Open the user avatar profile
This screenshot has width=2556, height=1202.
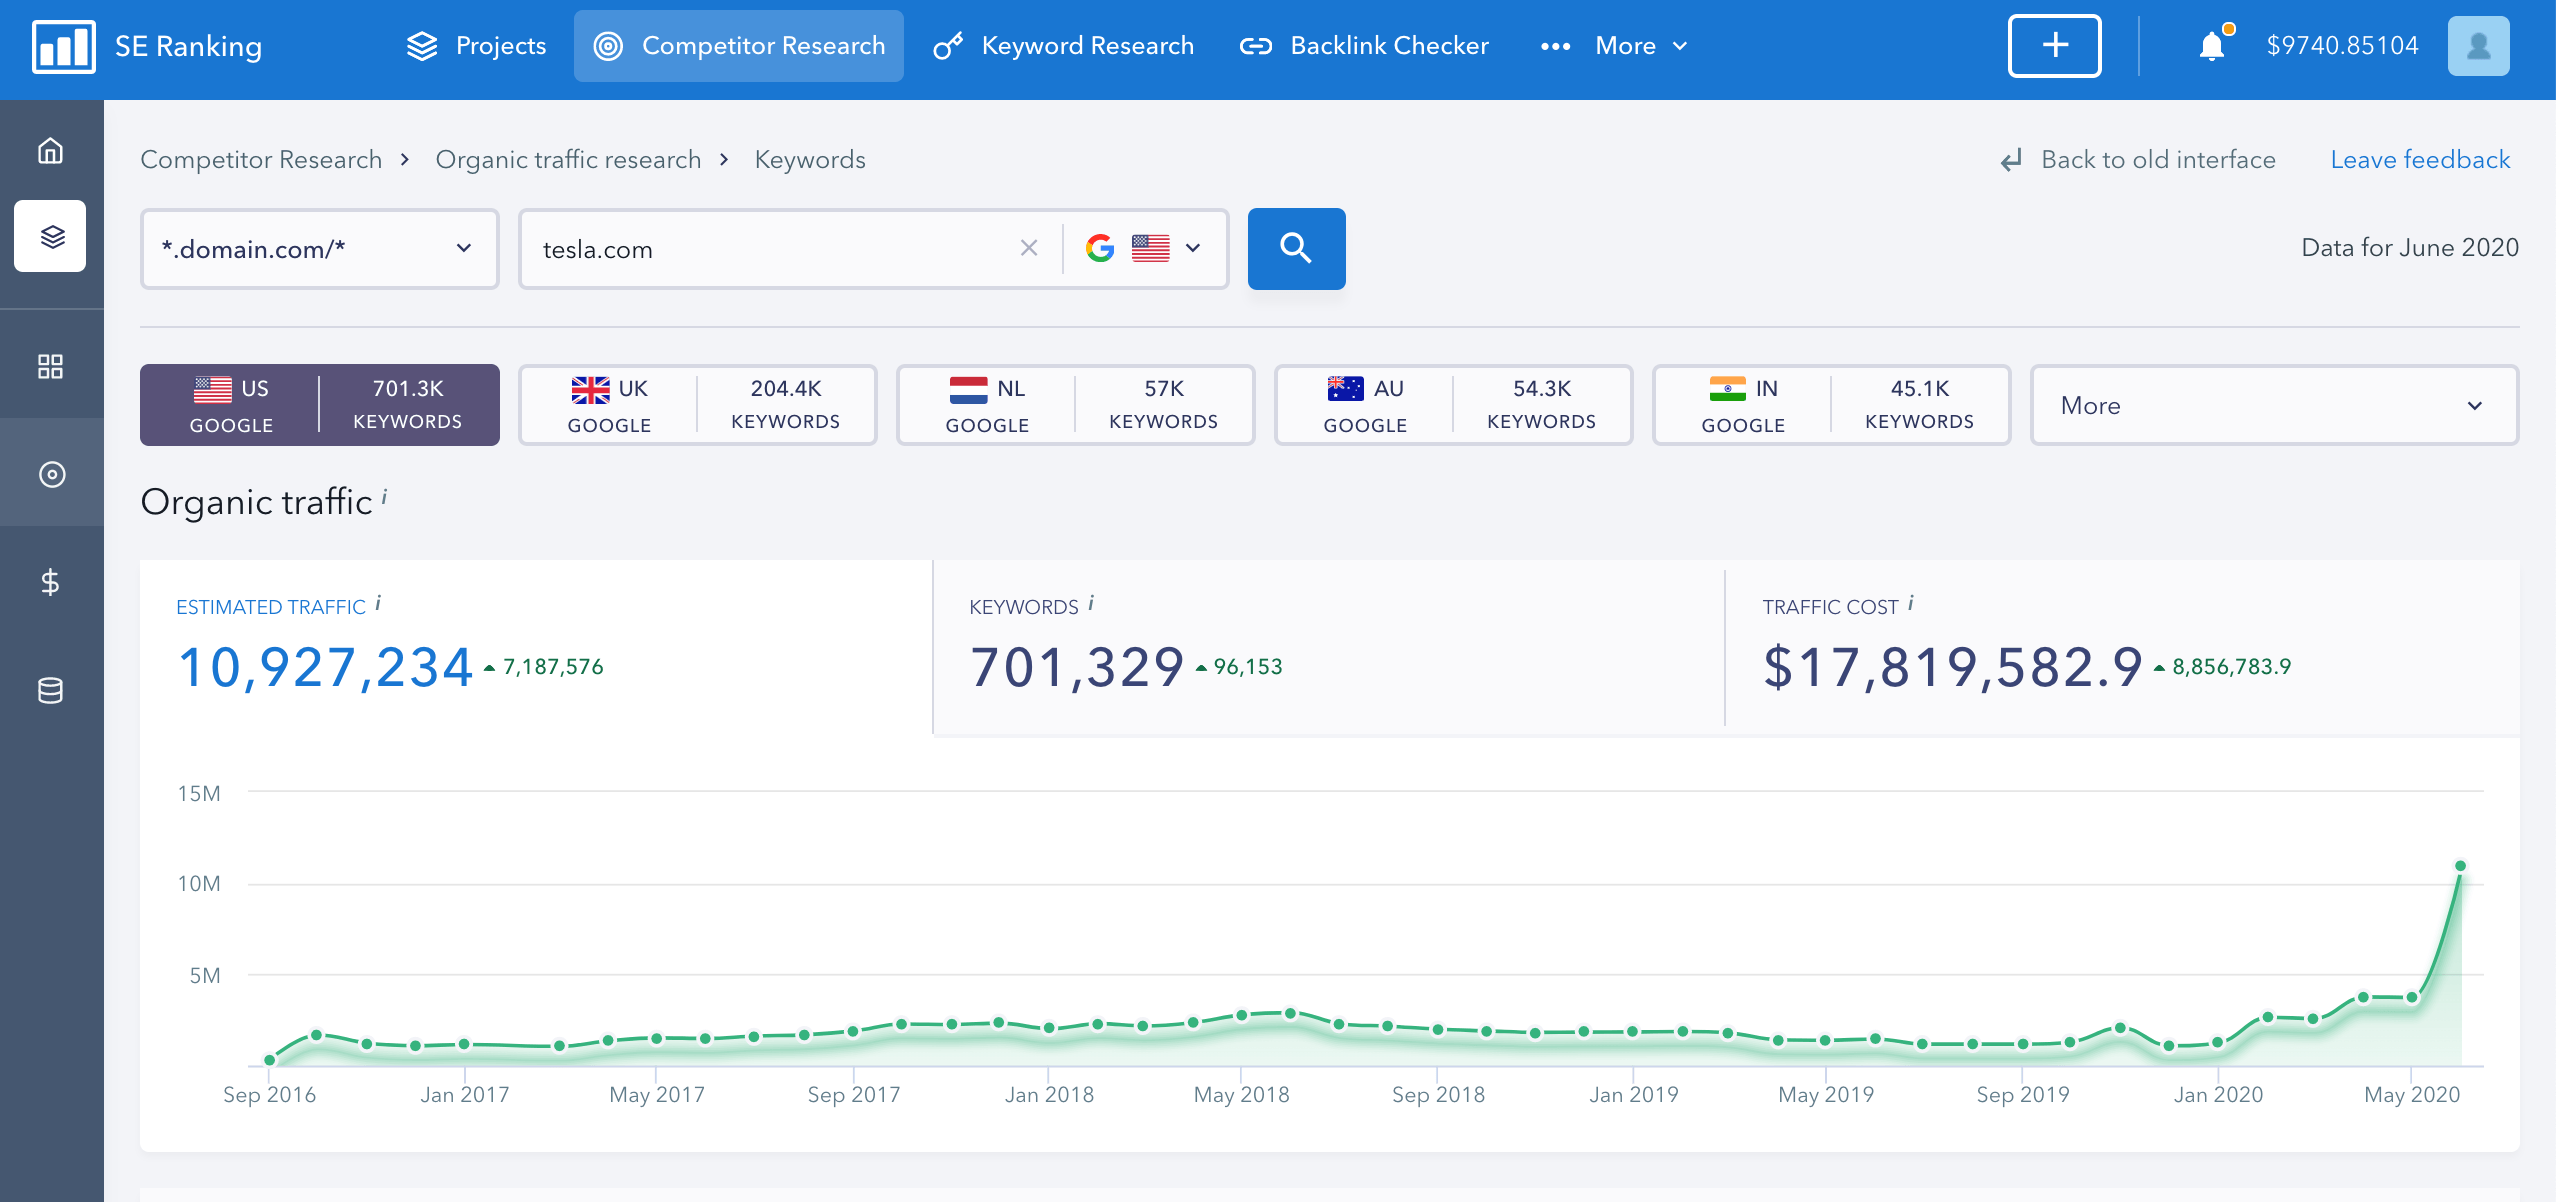2478,46
